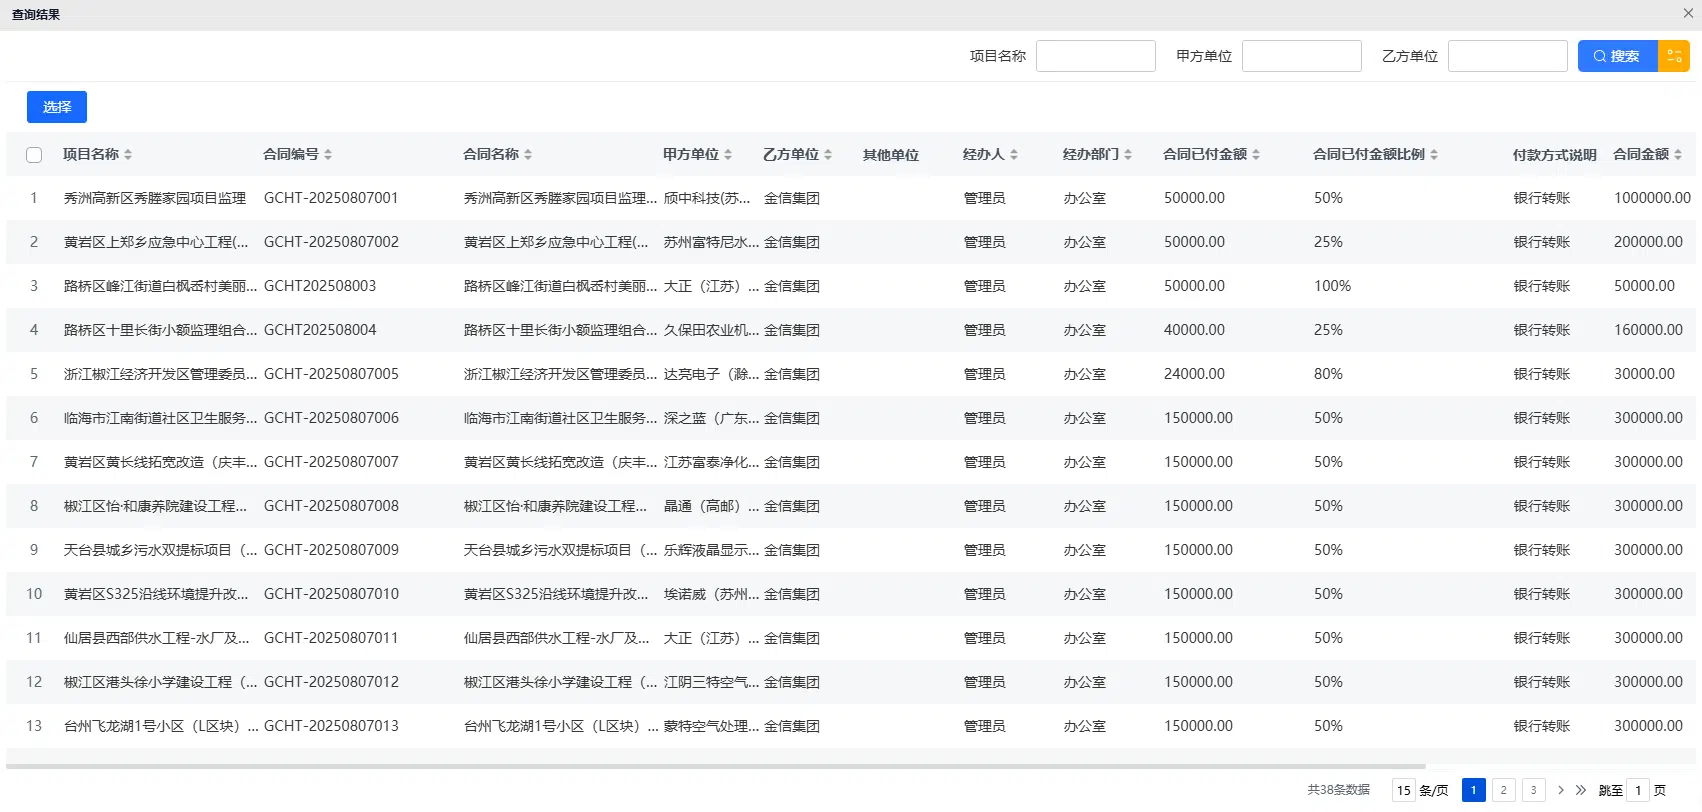The height and width of the screenshot is (812, 1702).
Task: Click paid amount 24000.00 cell
Action: [1194, 374]
